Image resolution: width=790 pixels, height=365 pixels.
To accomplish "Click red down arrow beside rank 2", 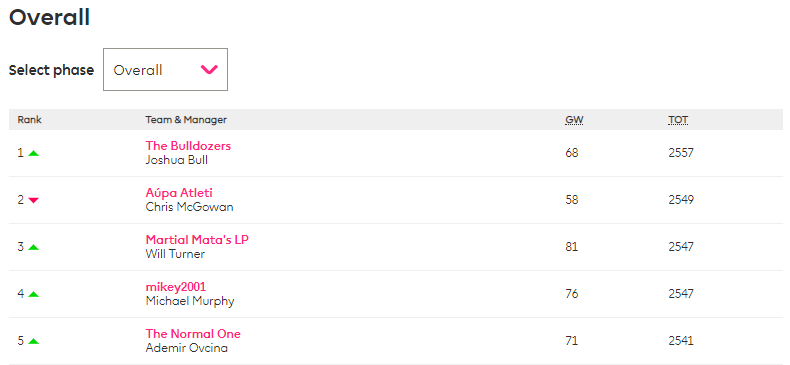I will coord(33,200).
